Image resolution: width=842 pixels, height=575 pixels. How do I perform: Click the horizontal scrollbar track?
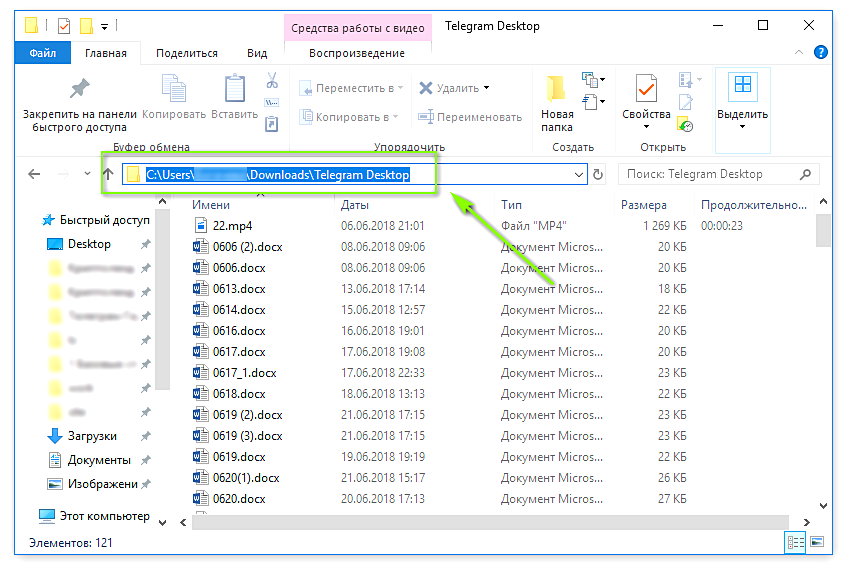490,522
